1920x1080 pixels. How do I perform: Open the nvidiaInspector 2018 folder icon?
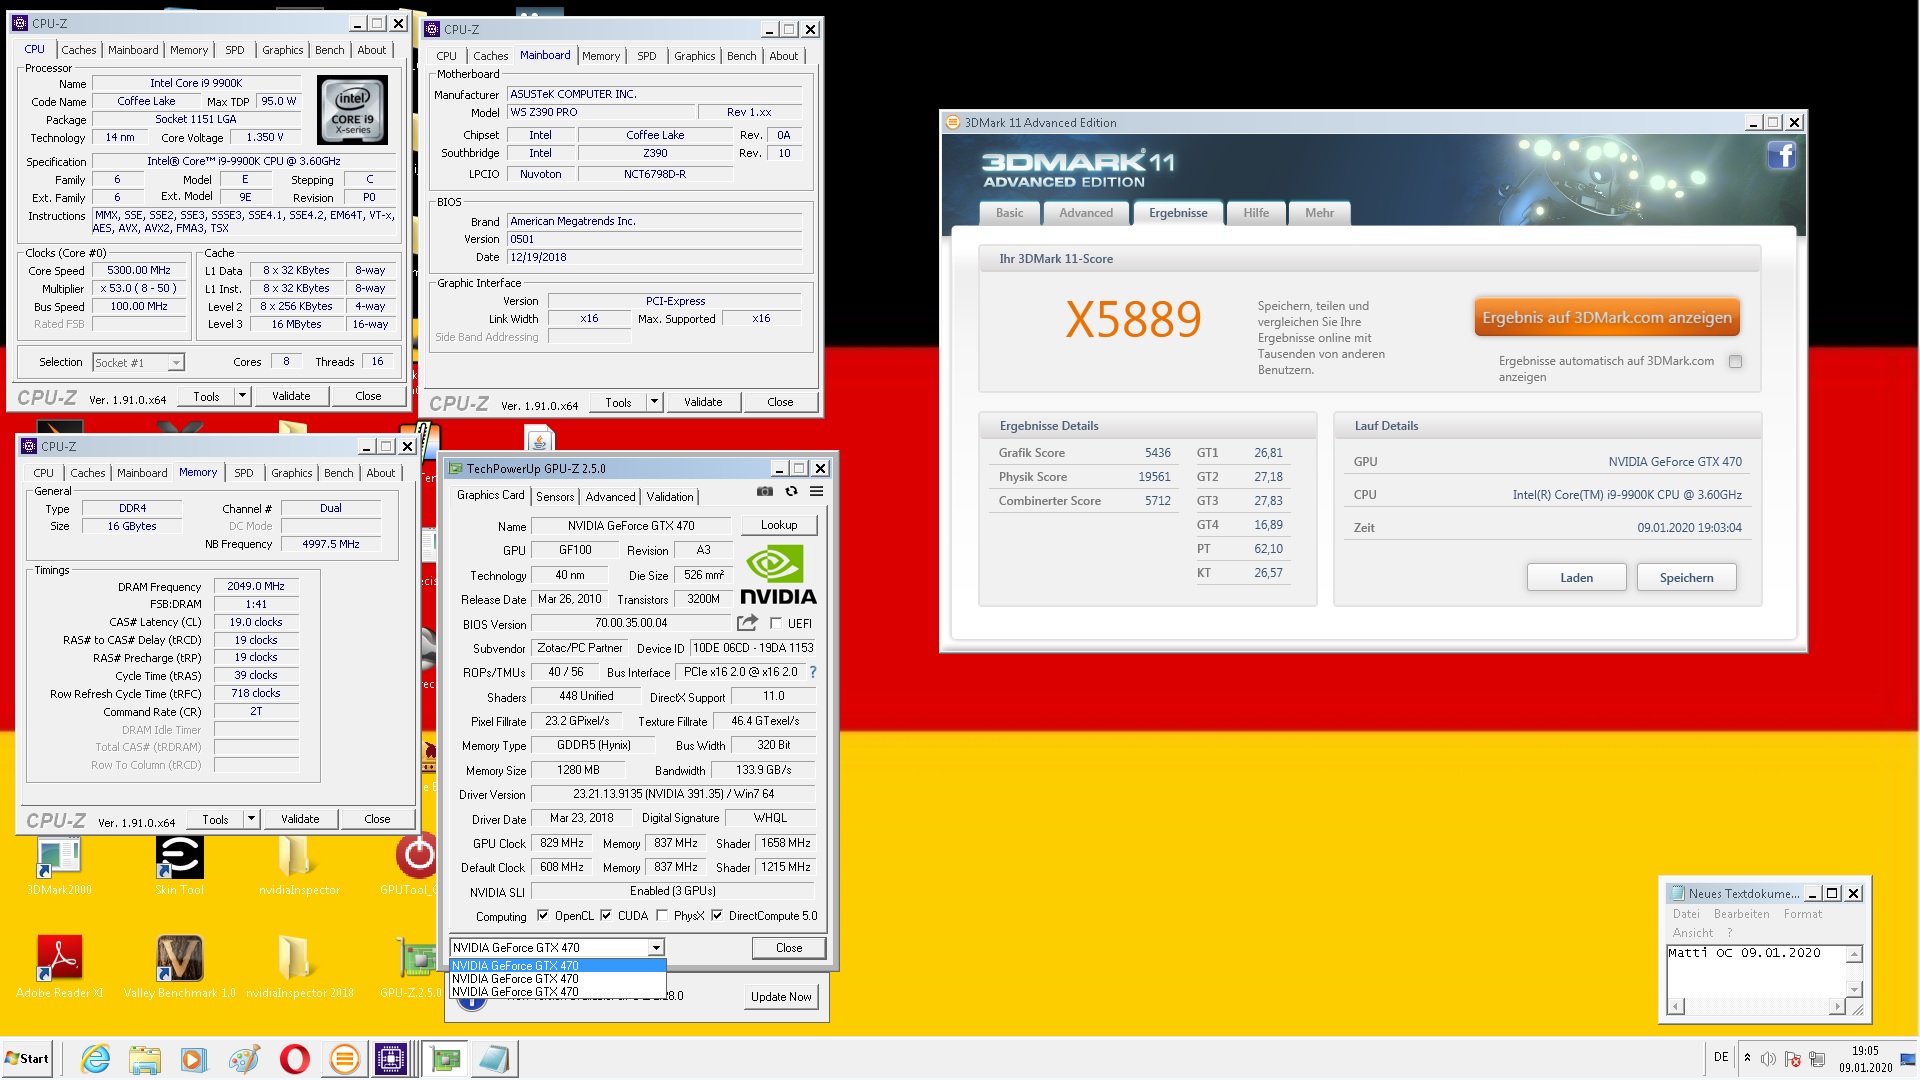coord(299,968)
